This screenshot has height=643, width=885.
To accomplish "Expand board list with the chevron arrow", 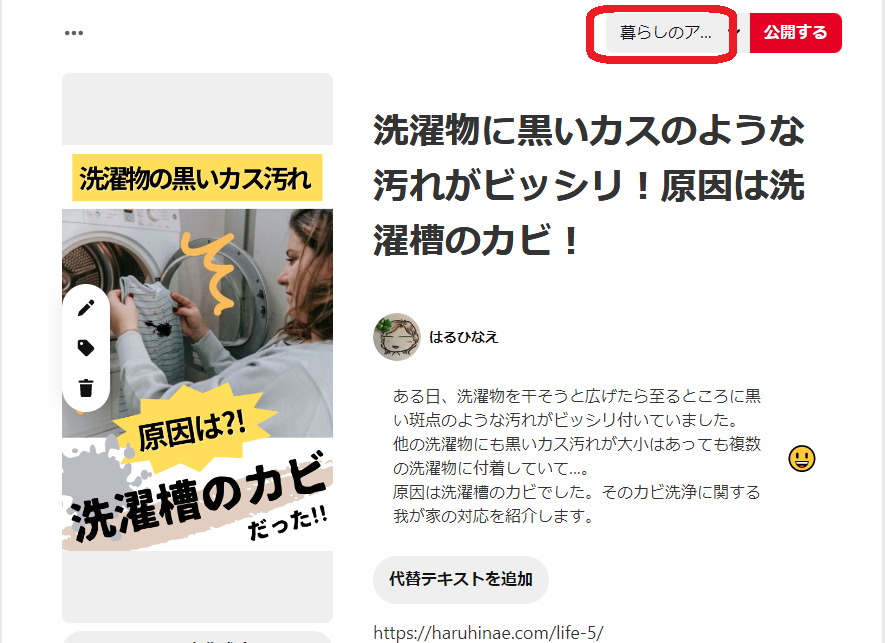I will point(737,32).
